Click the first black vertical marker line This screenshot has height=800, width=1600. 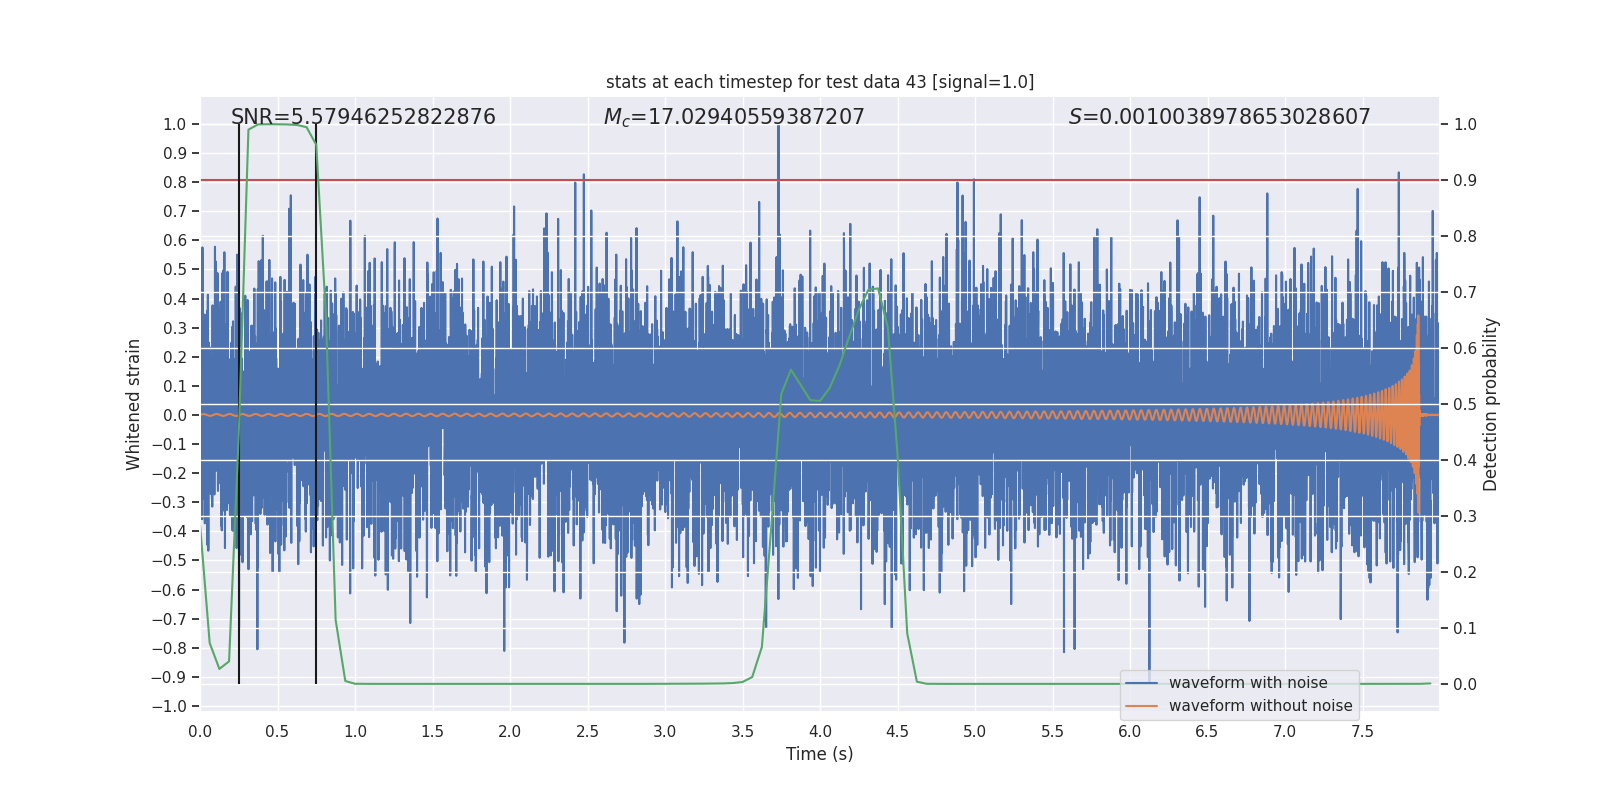(x=239, y=404)
